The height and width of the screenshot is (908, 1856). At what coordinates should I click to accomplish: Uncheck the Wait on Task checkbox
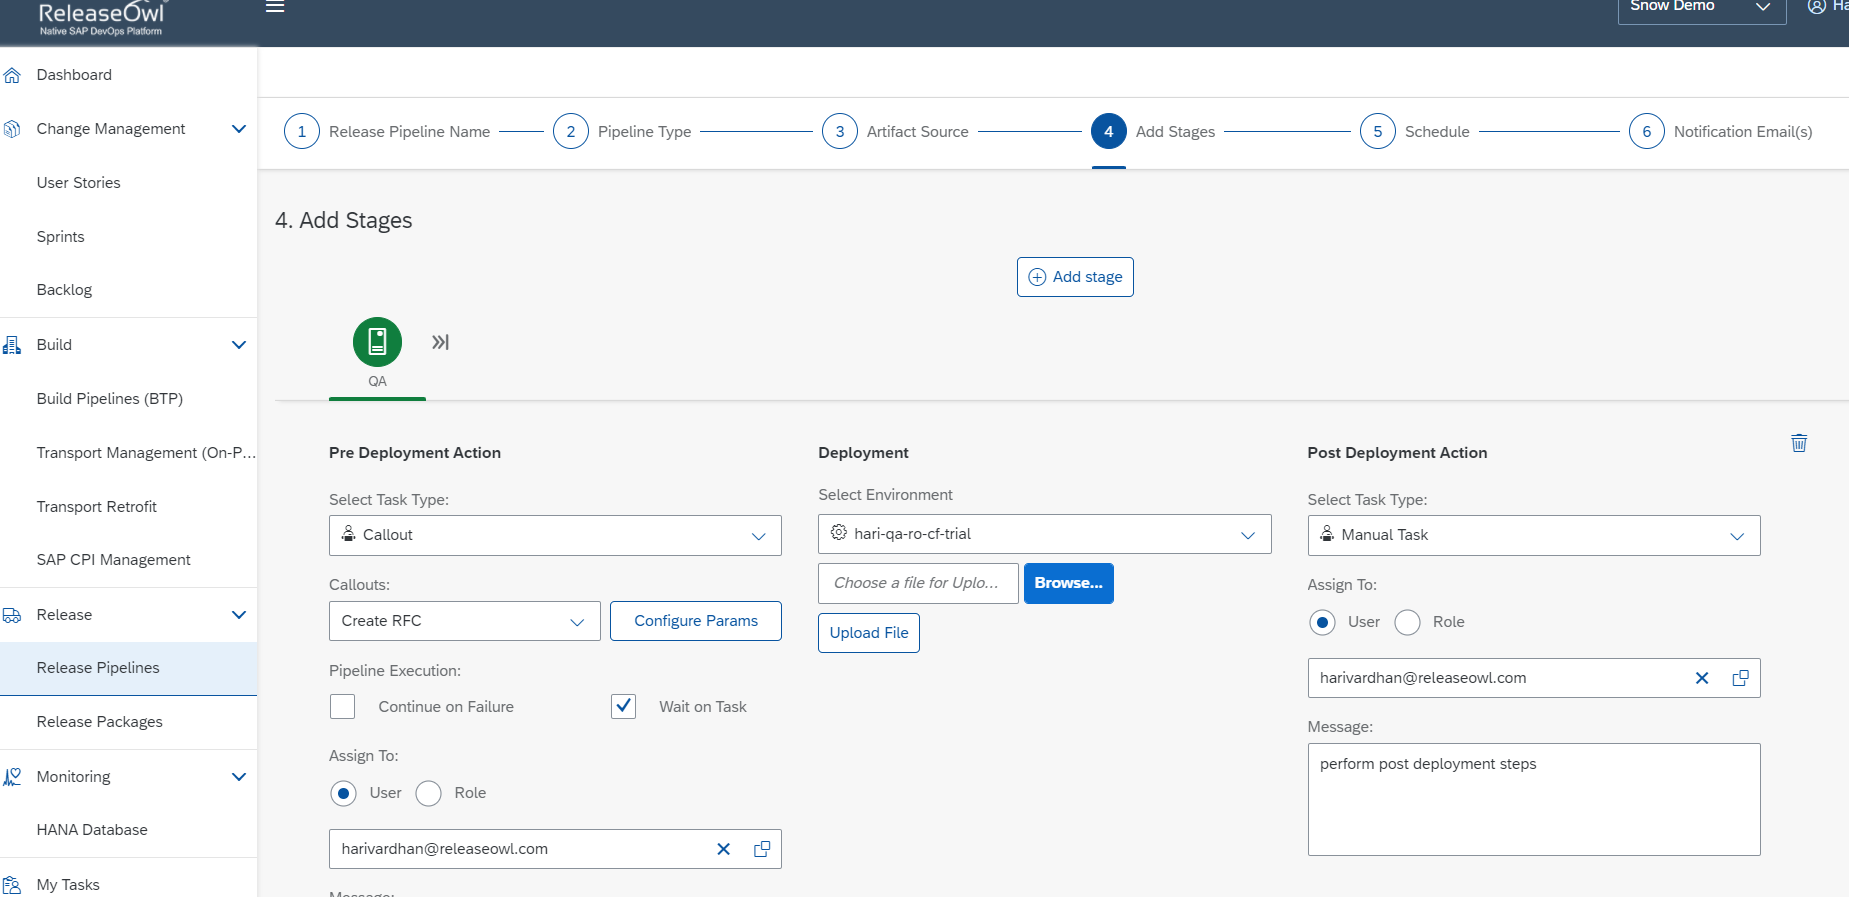coord(623,707)
